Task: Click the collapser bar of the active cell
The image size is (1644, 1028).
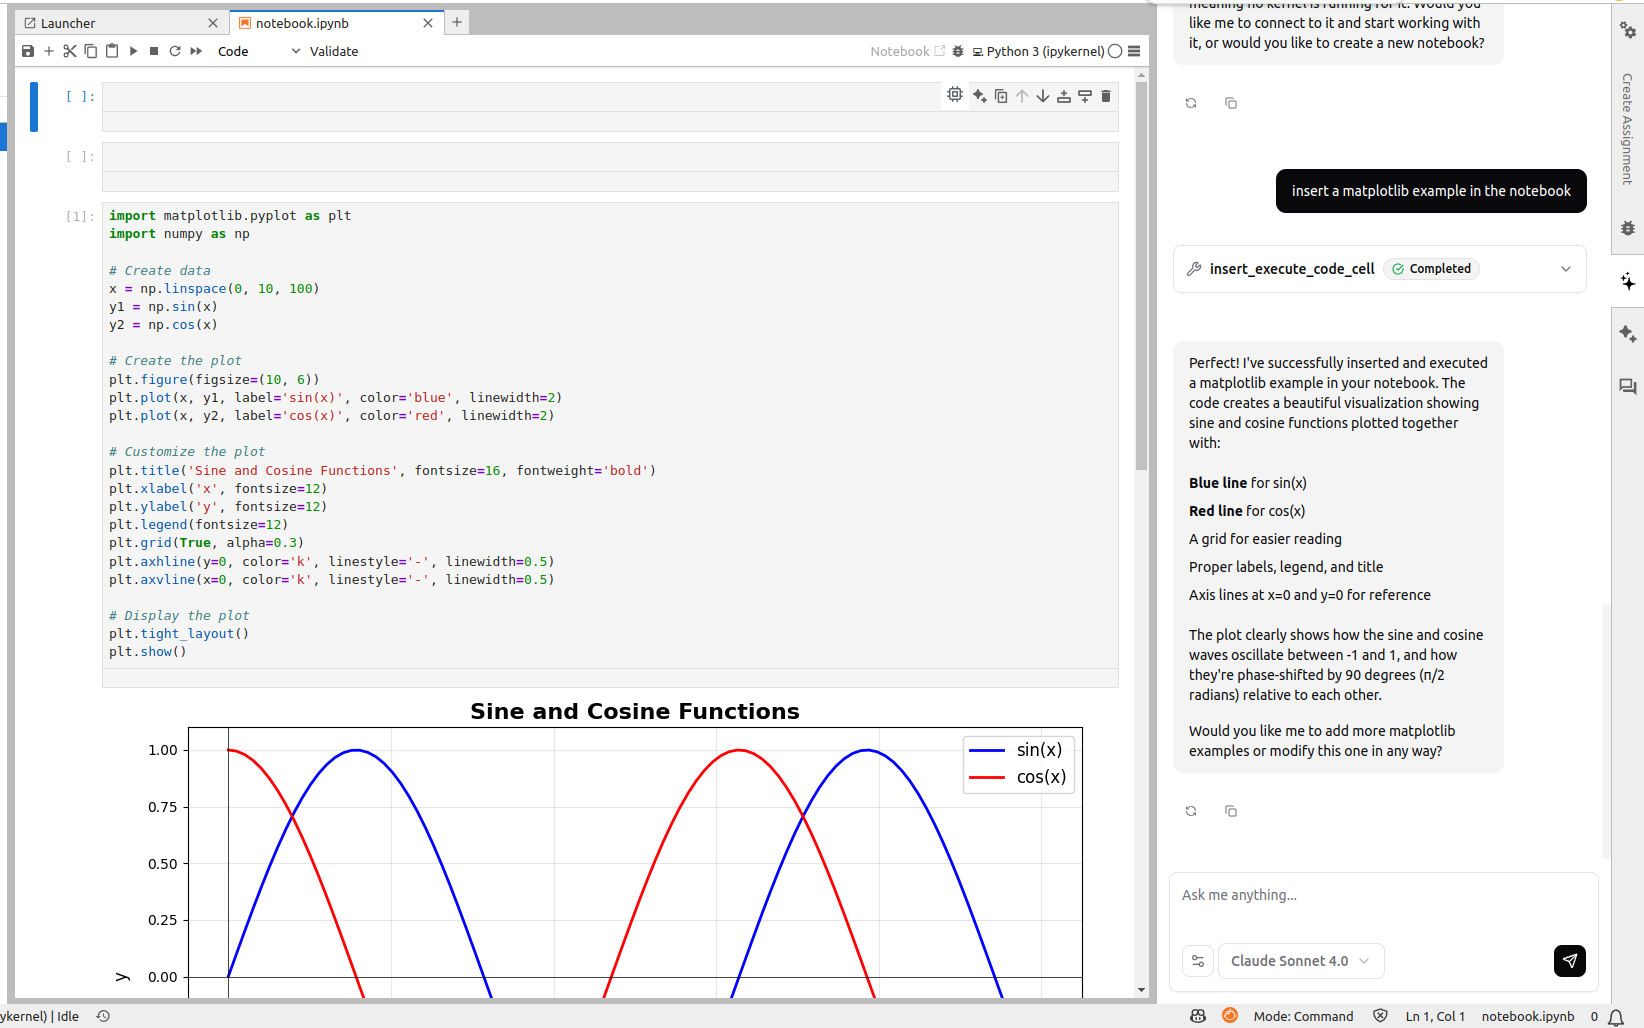Action: tap(34, 107)
